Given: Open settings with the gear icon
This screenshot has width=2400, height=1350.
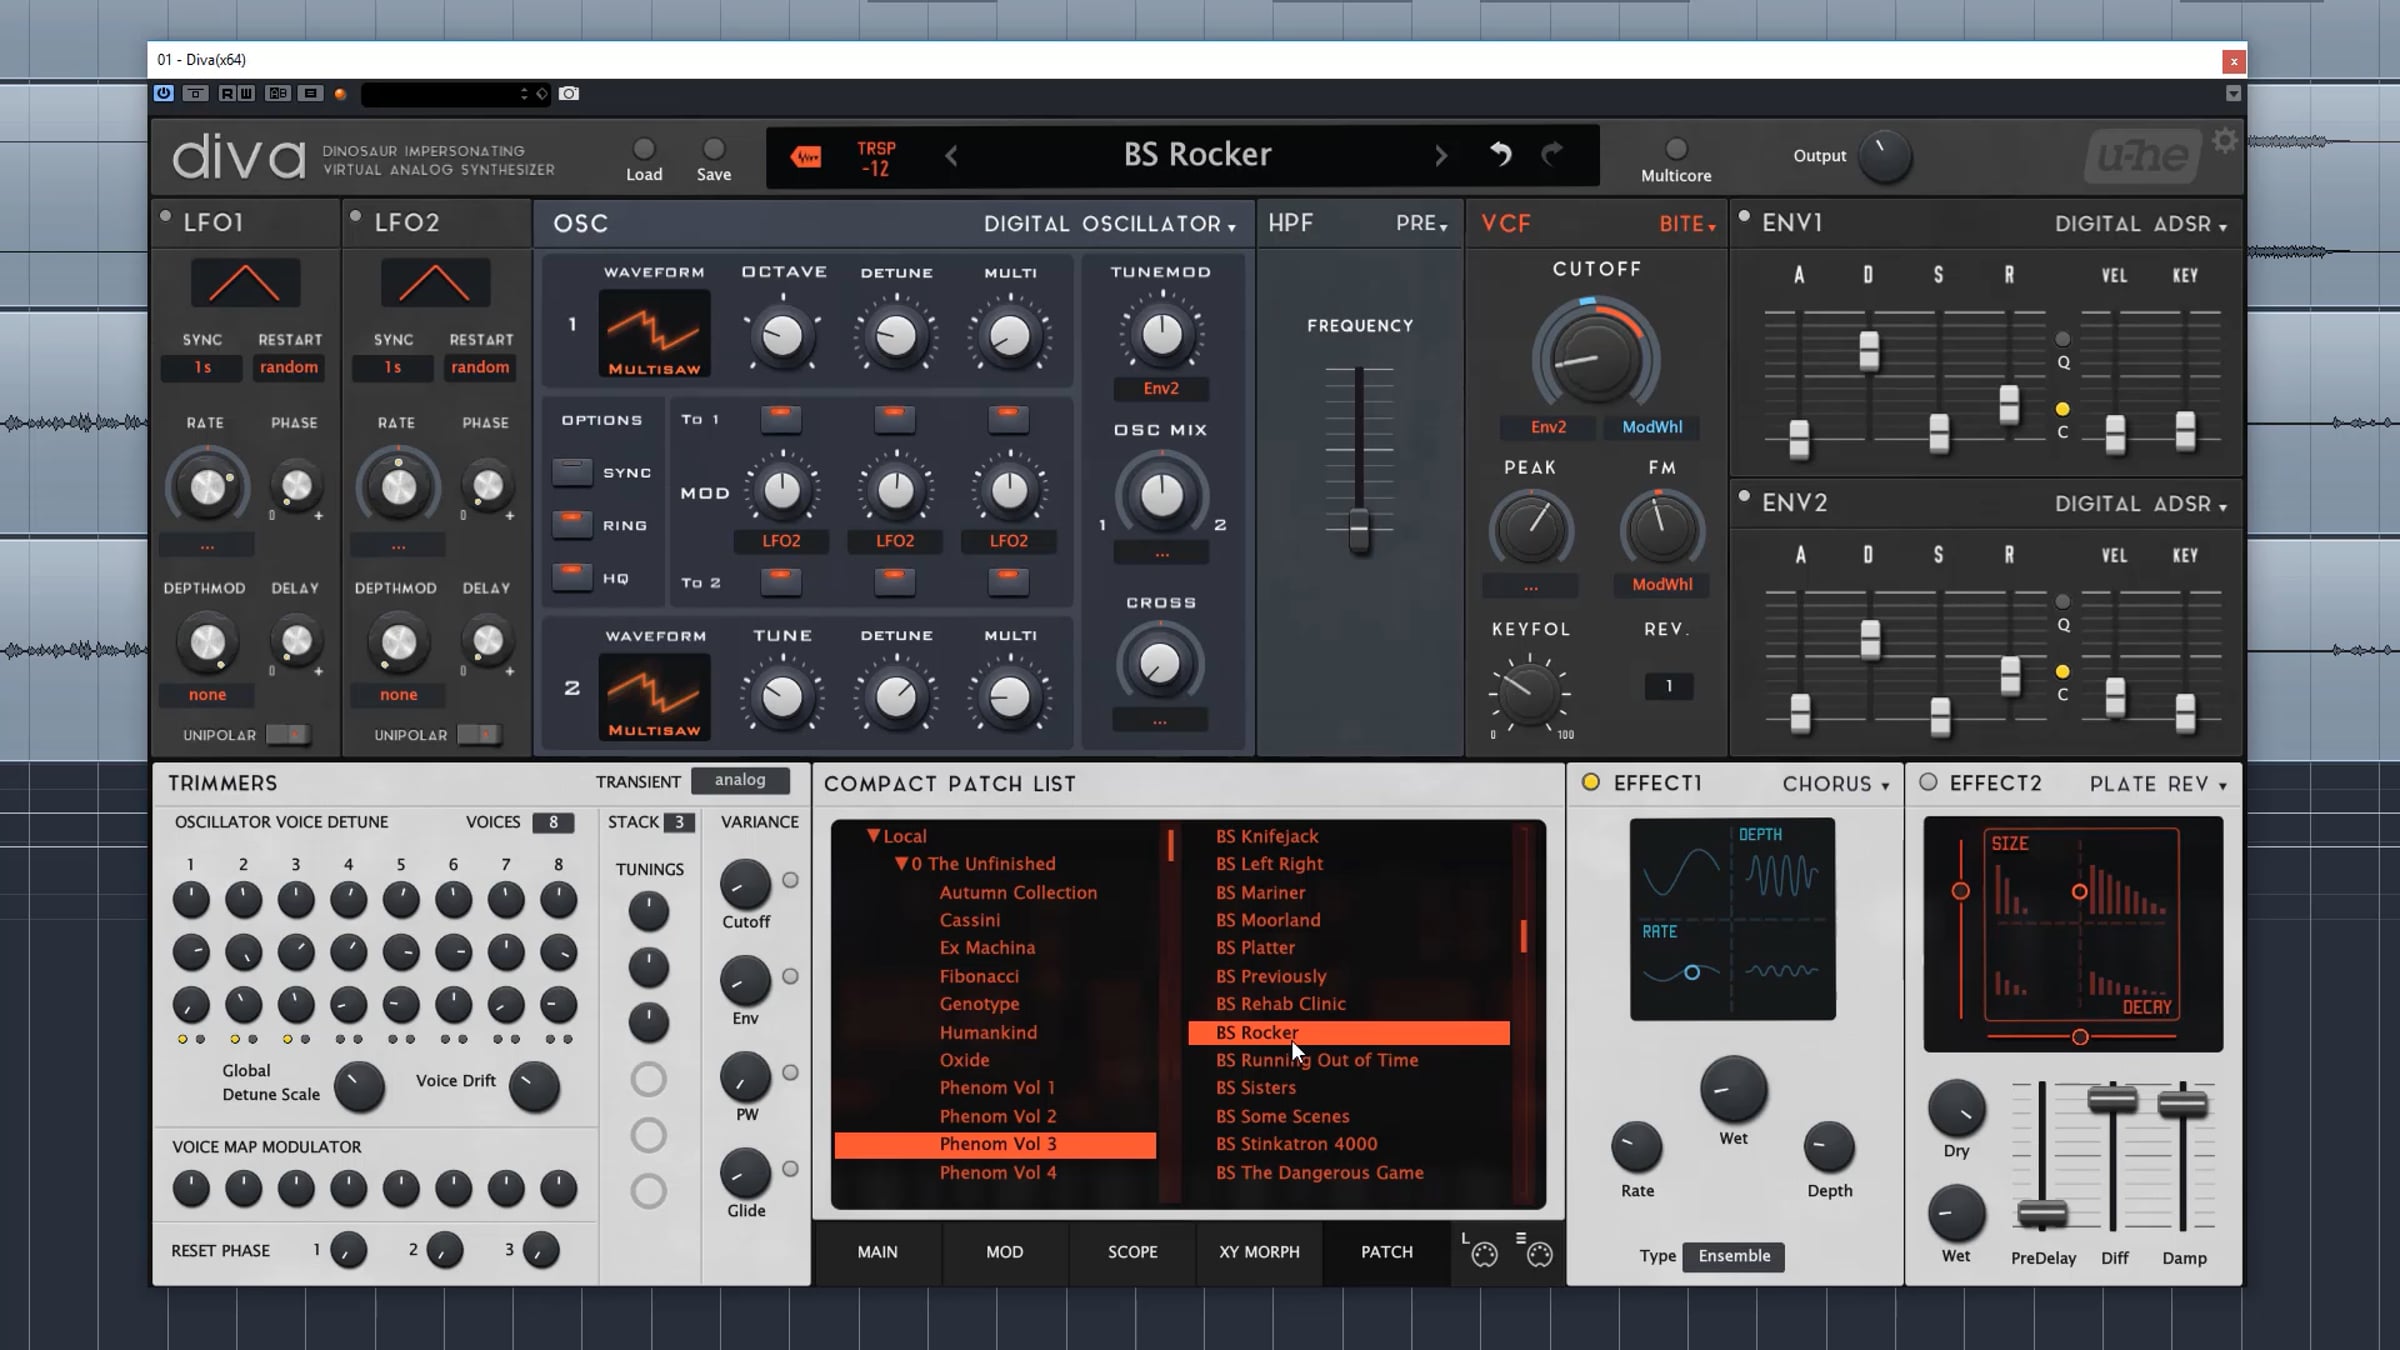Looking at the screenshot, I should coord(2224,141).
